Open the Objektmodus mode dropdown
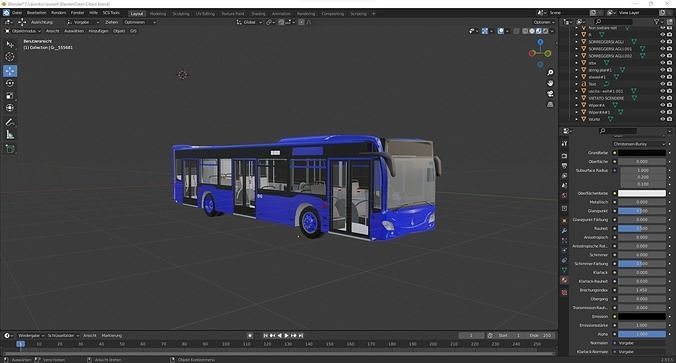Screen dimensions: 676x363 click(x=23, y=31)
